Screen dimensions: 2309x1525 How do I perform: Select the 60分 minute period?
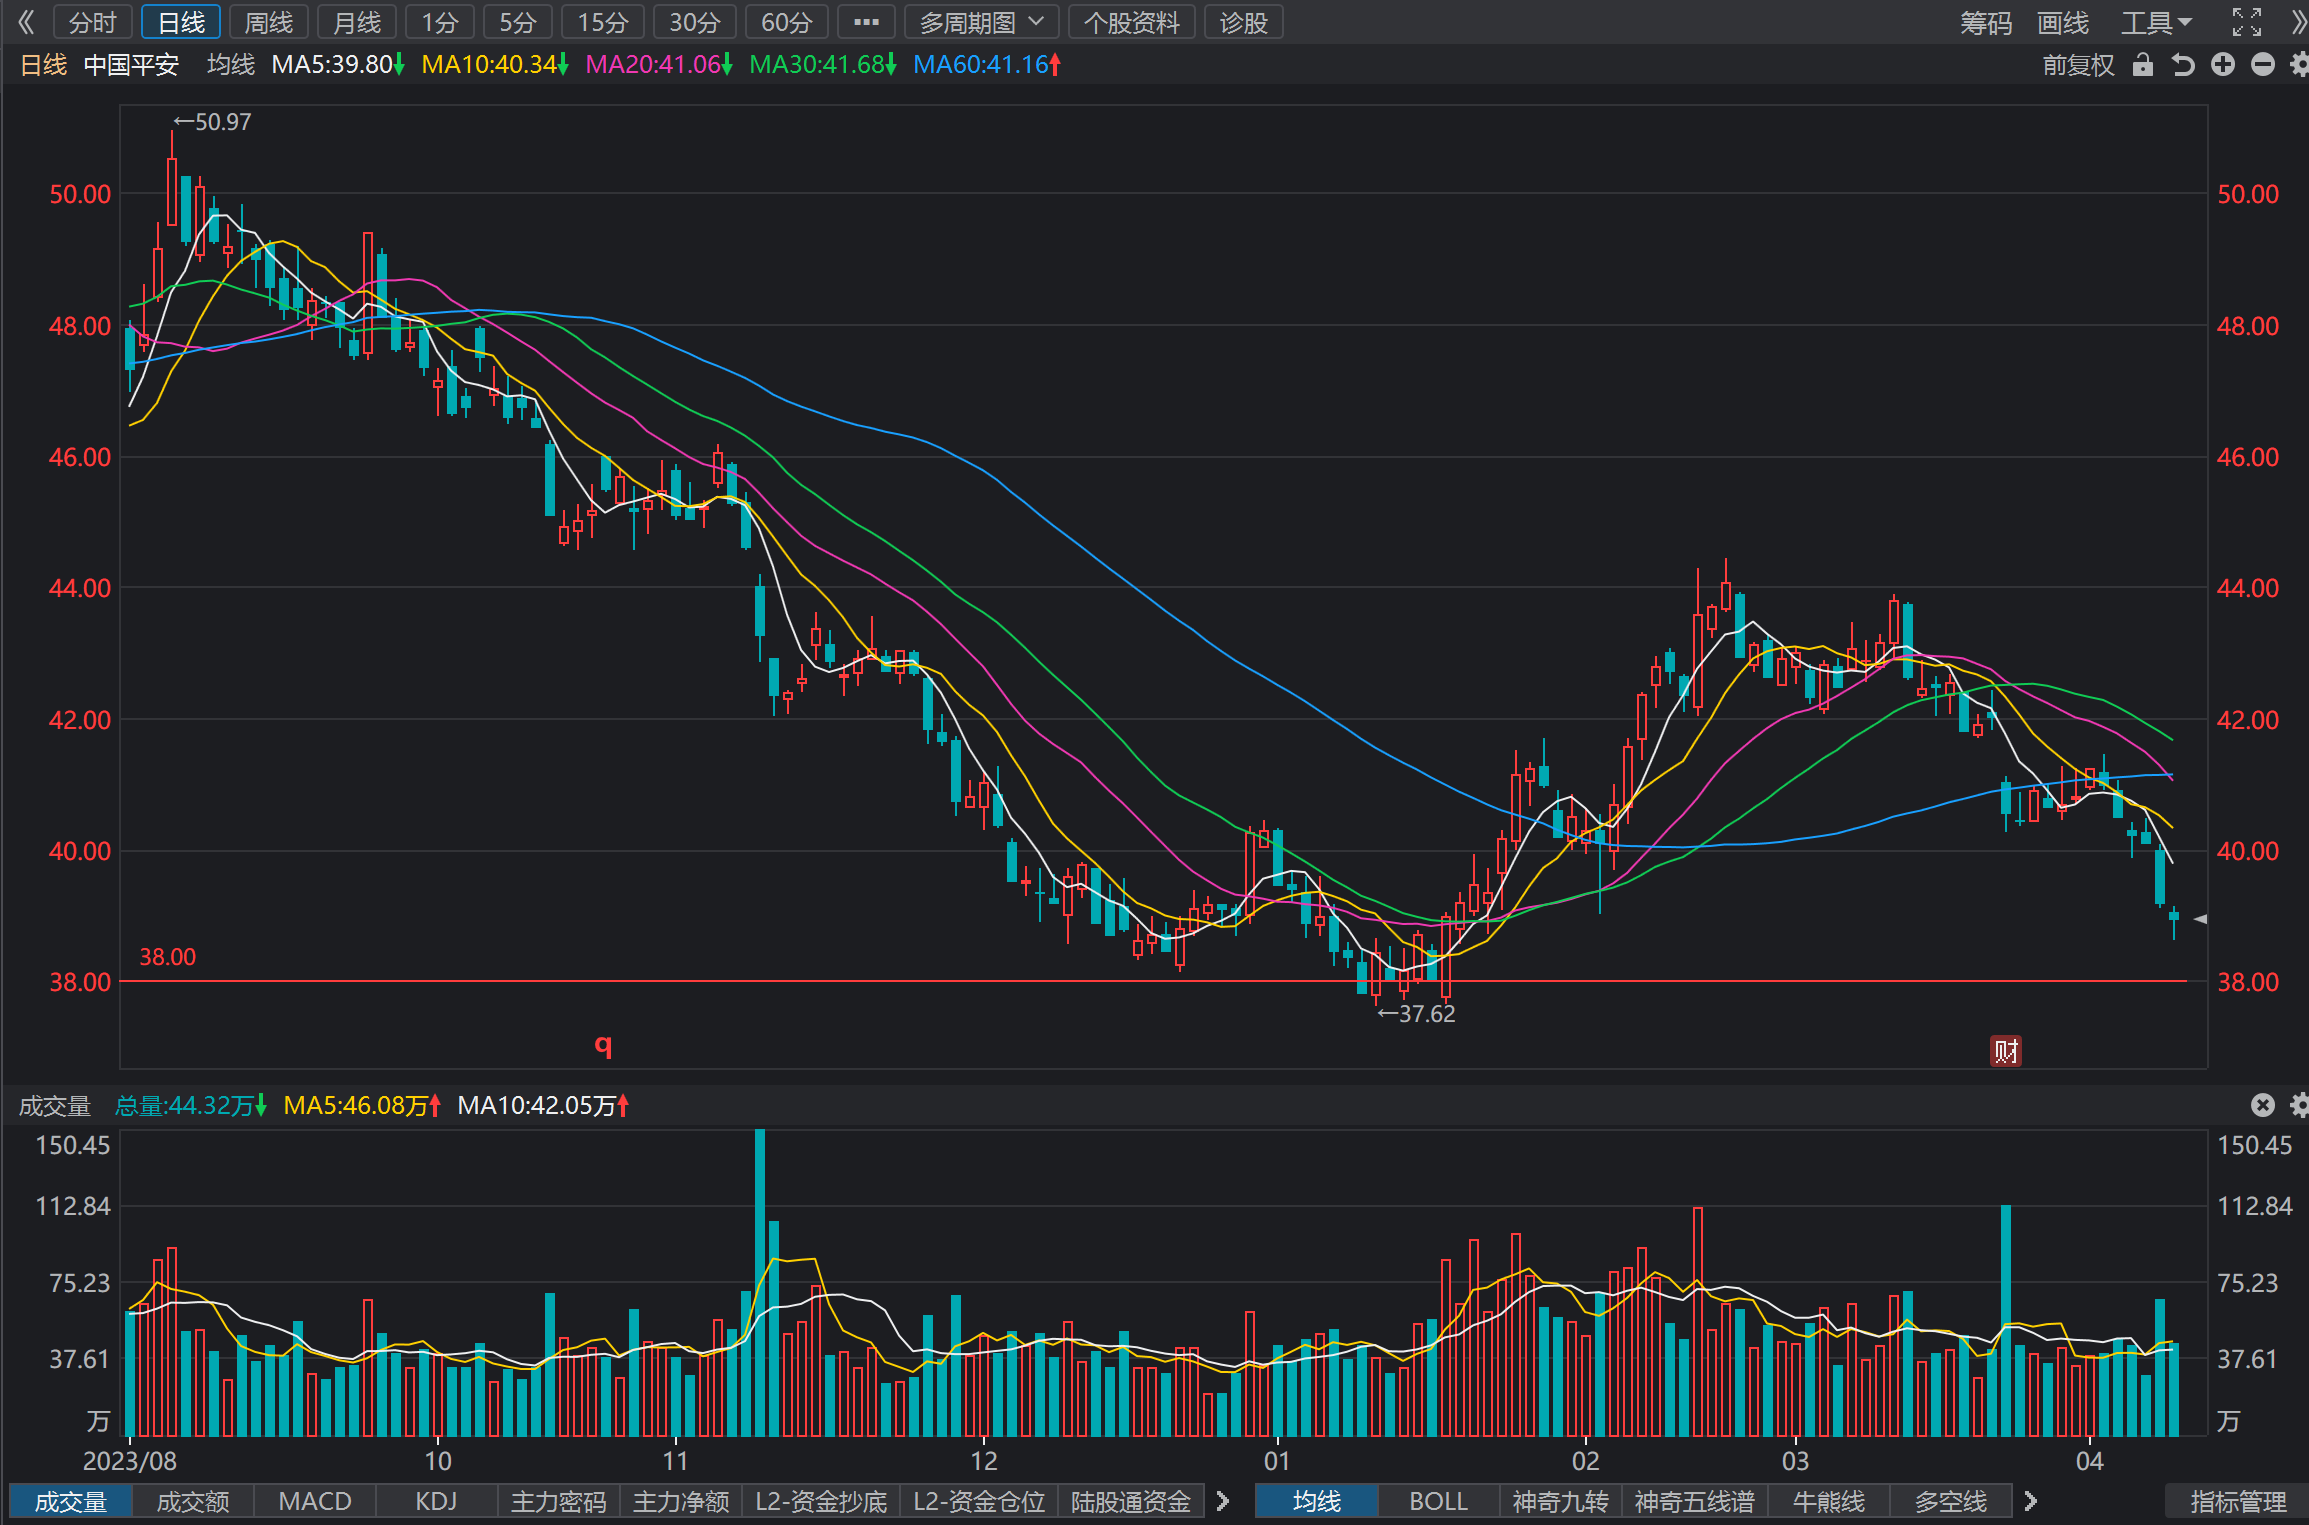click(787, 22)
